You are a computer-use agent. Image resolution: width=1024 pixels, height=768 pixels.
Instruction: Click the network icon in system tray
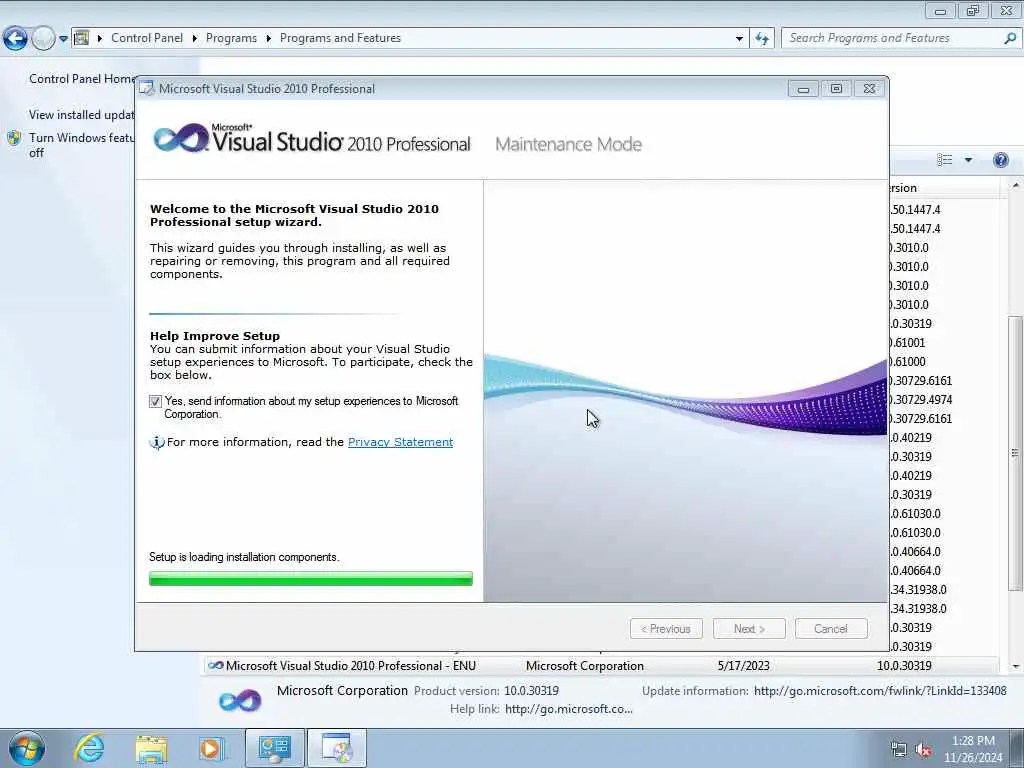[899, 749]
